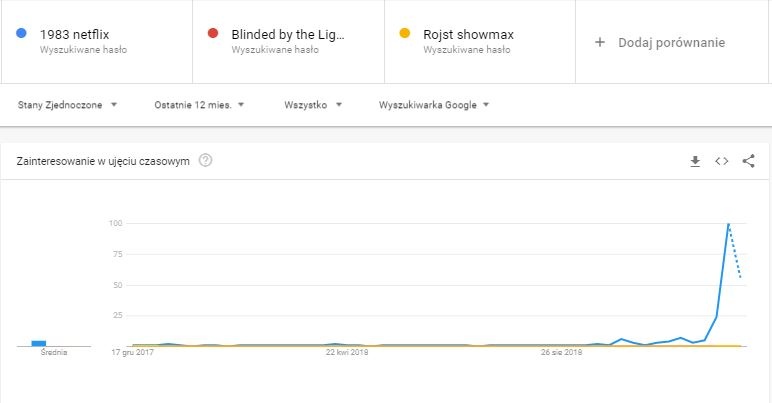Open the help question mark icon
The height and width of the screenshot is (403, 772).
[x=205, y=160]
